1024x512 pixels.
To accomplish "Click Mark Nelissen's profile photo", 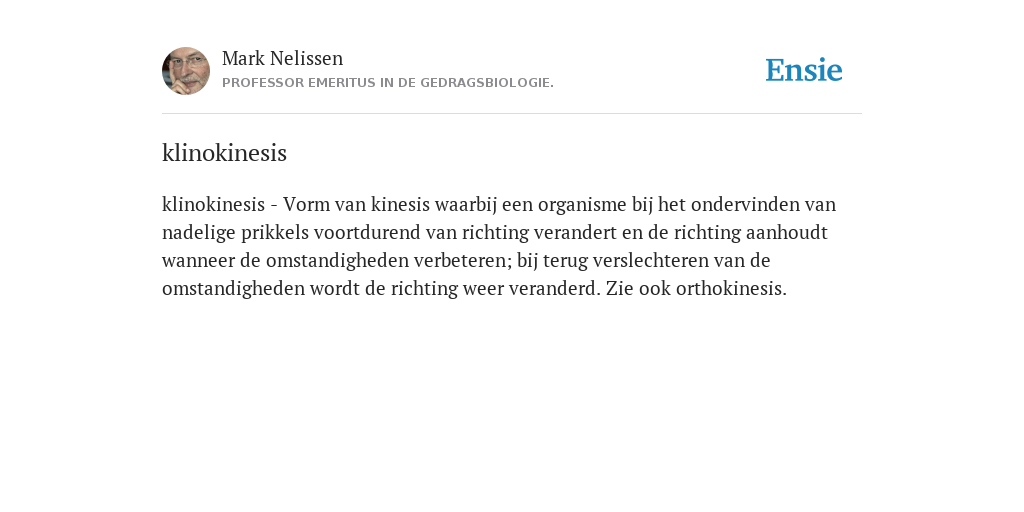I will pyautogui.click(x=186, y=71).
